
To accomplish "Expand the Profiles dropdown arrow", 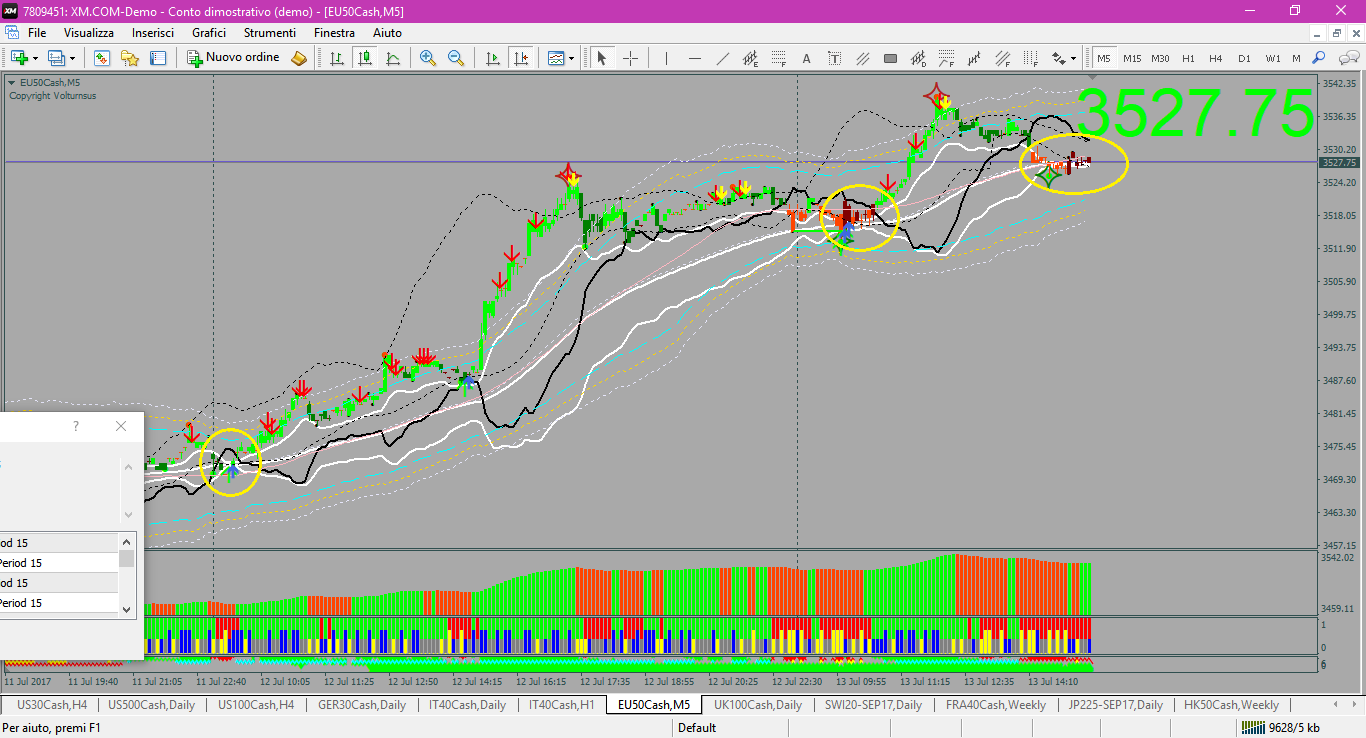I will click(72, 58).
